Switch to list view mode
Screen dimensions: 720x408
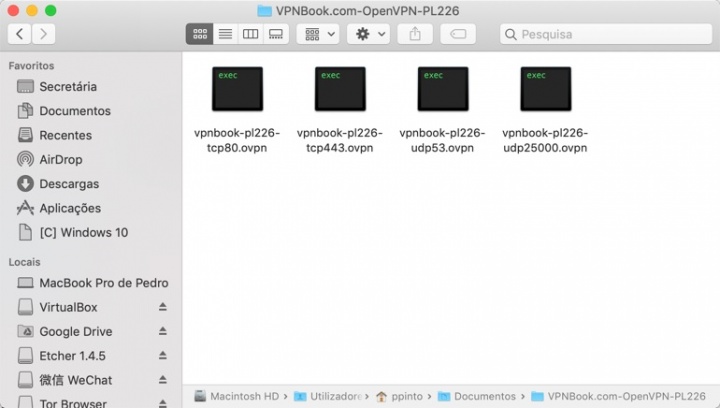tap(225, 34)
